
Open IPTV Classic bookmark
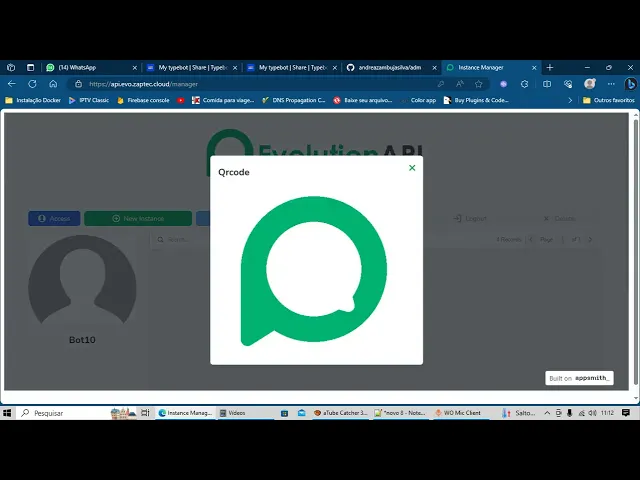(x=89, y=100)
